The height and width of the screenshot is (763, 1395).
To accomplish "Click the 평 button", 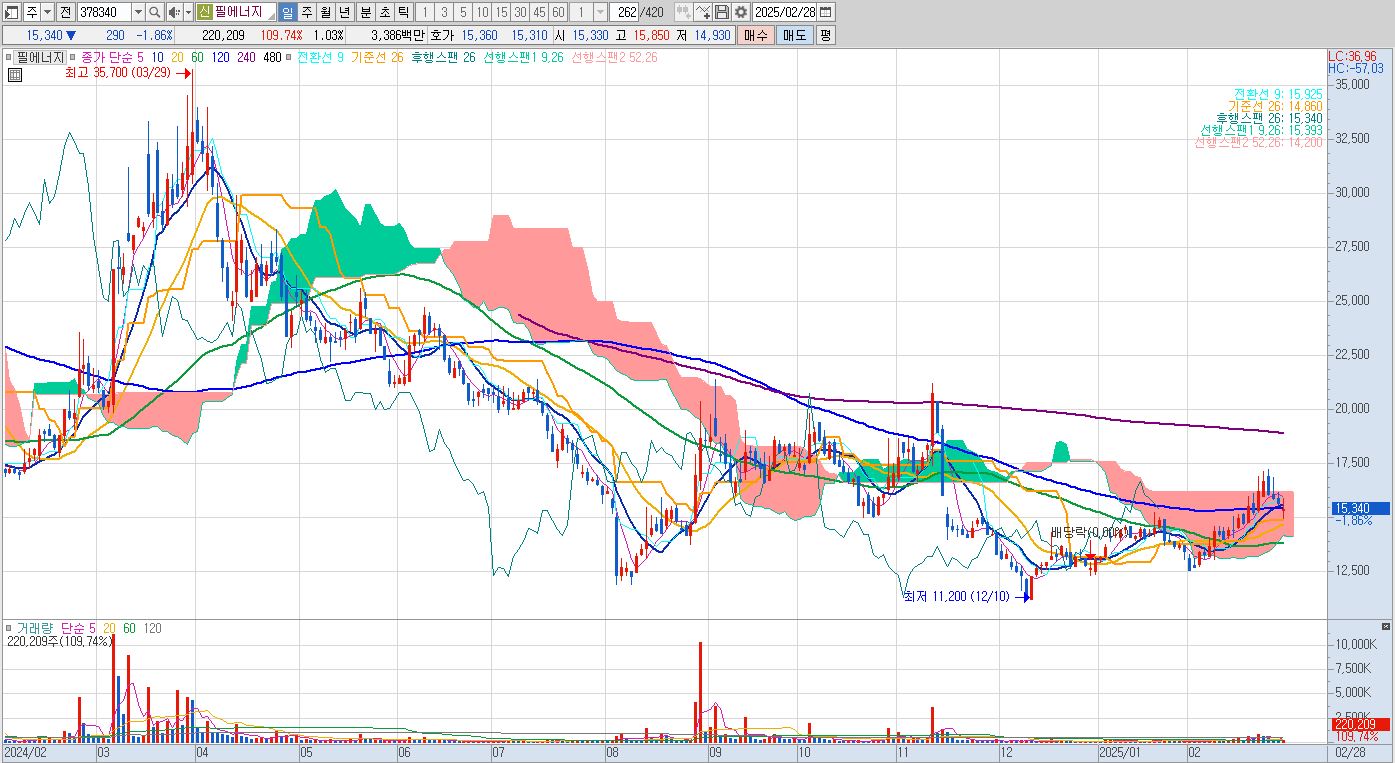I will coord(825,35).
